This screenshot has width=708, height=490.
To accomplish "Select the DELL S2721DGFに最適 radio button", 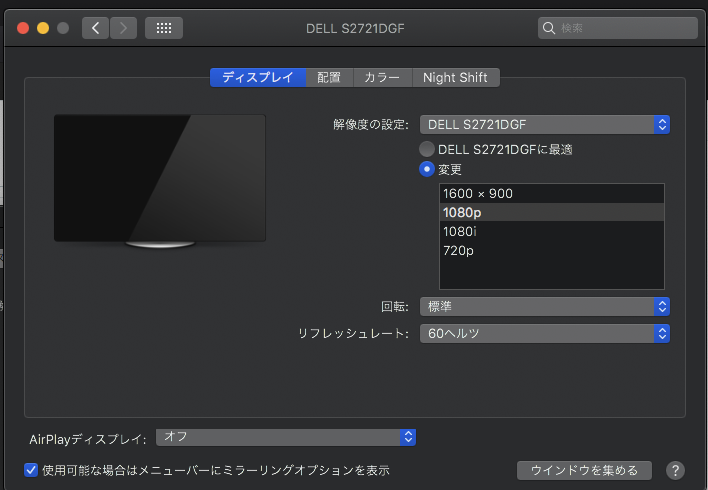I will click(x=427, y=149).
